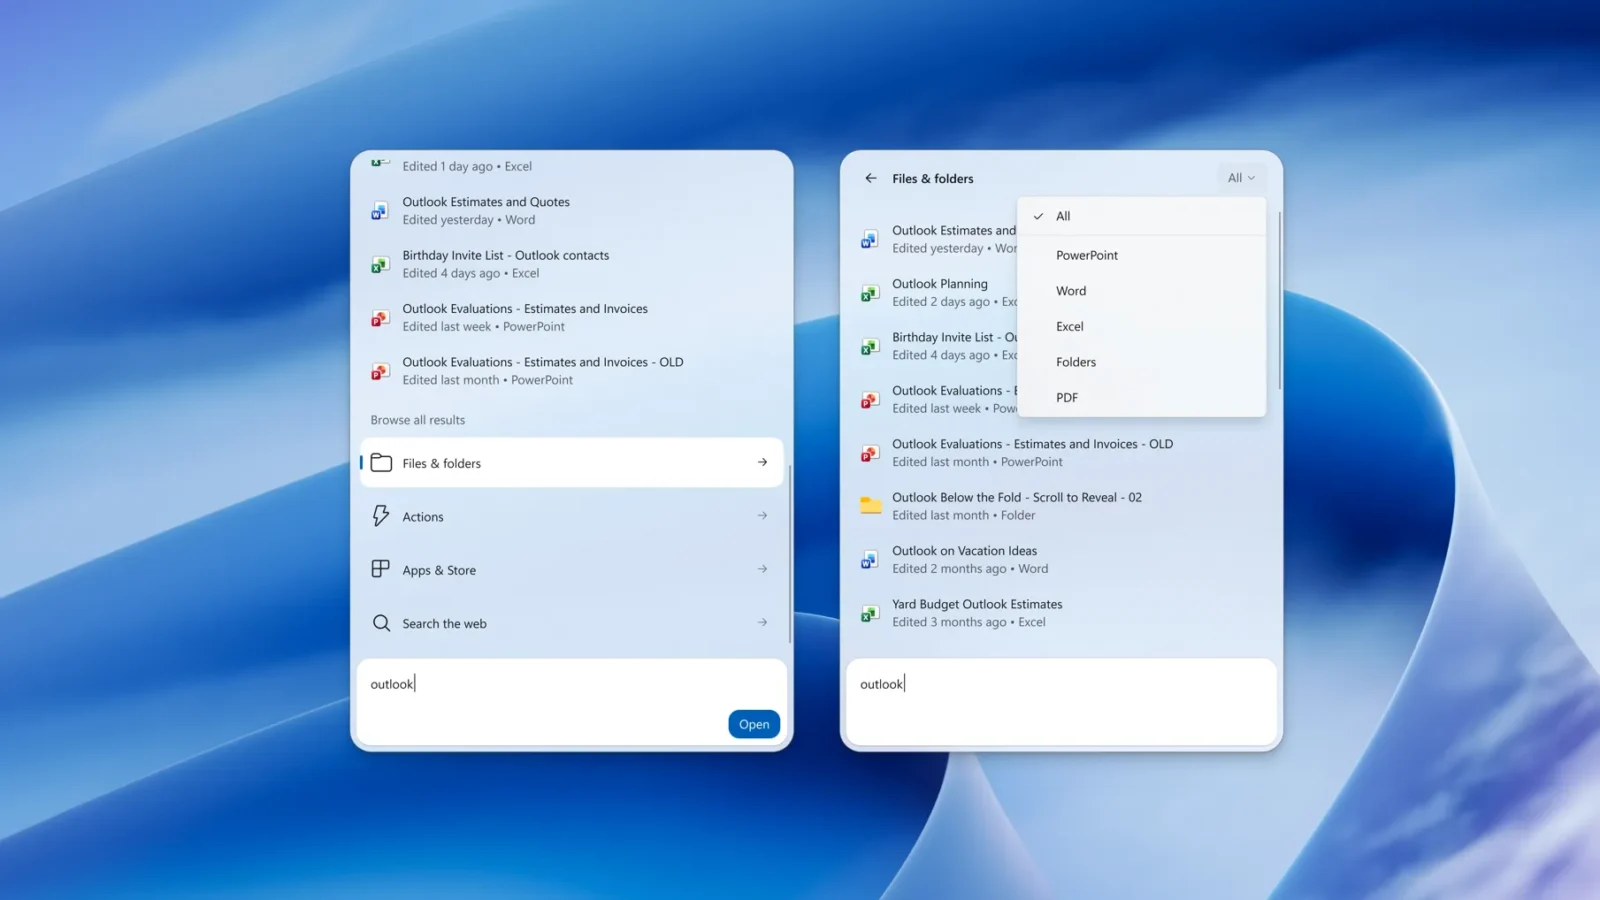
Task: Open Birthday Invite List - Outlook contacts result
Action: tap(571, 264)
